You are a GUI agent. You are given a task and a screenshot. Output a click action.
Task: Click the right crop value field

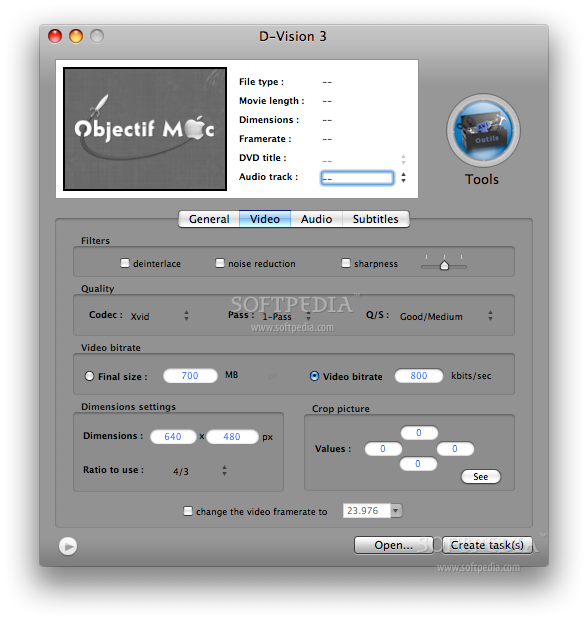coord(455,449)
